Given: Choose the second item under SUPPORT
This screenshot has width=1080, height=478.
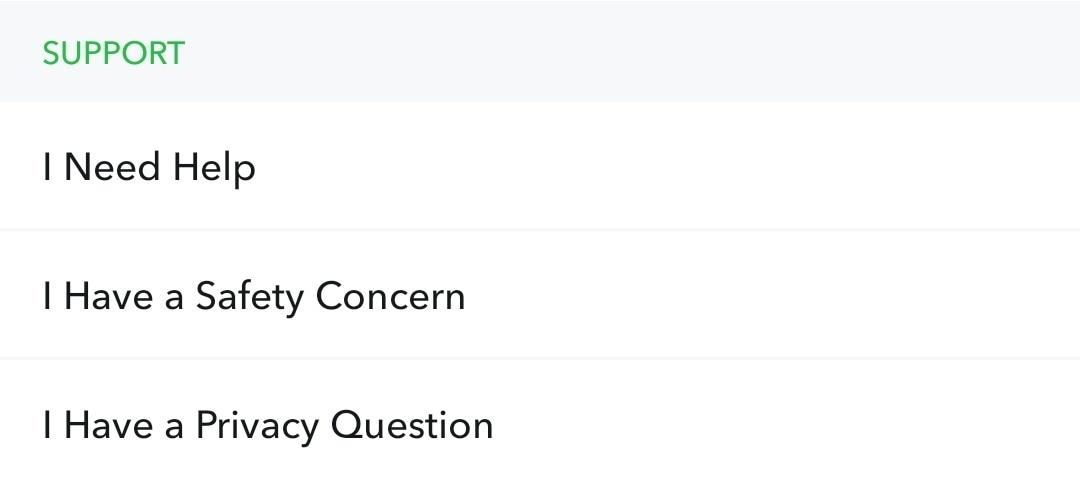Looking at the screenshot, I should click(x=254, y=296).
